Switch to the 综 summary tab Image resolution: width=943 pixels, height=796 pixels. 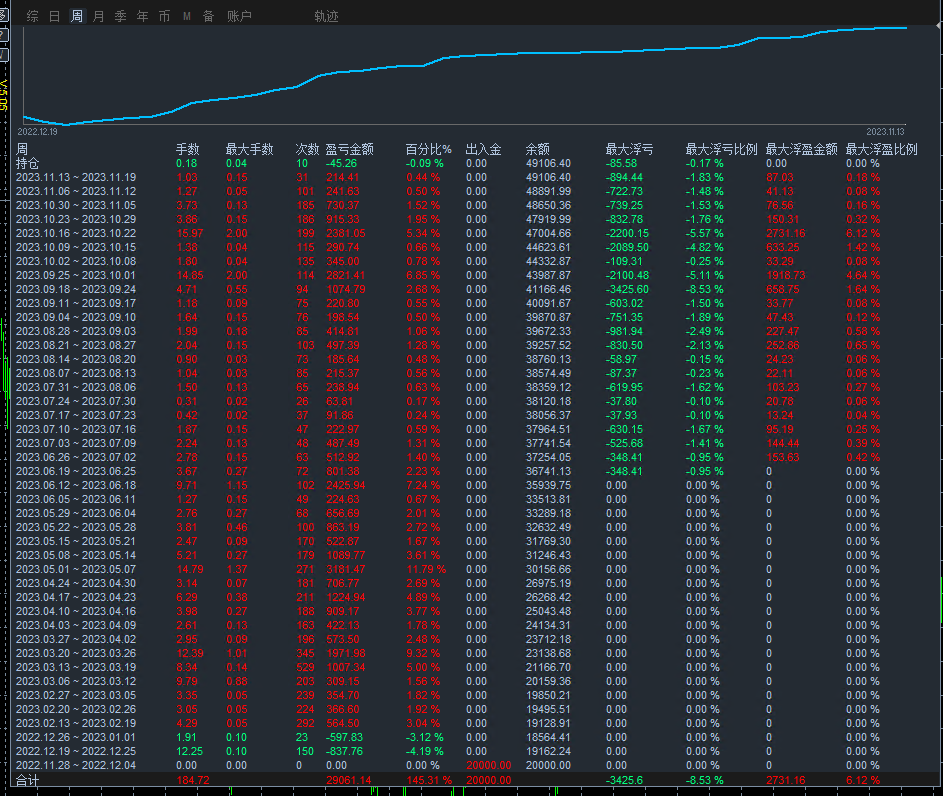pos(33,17)
